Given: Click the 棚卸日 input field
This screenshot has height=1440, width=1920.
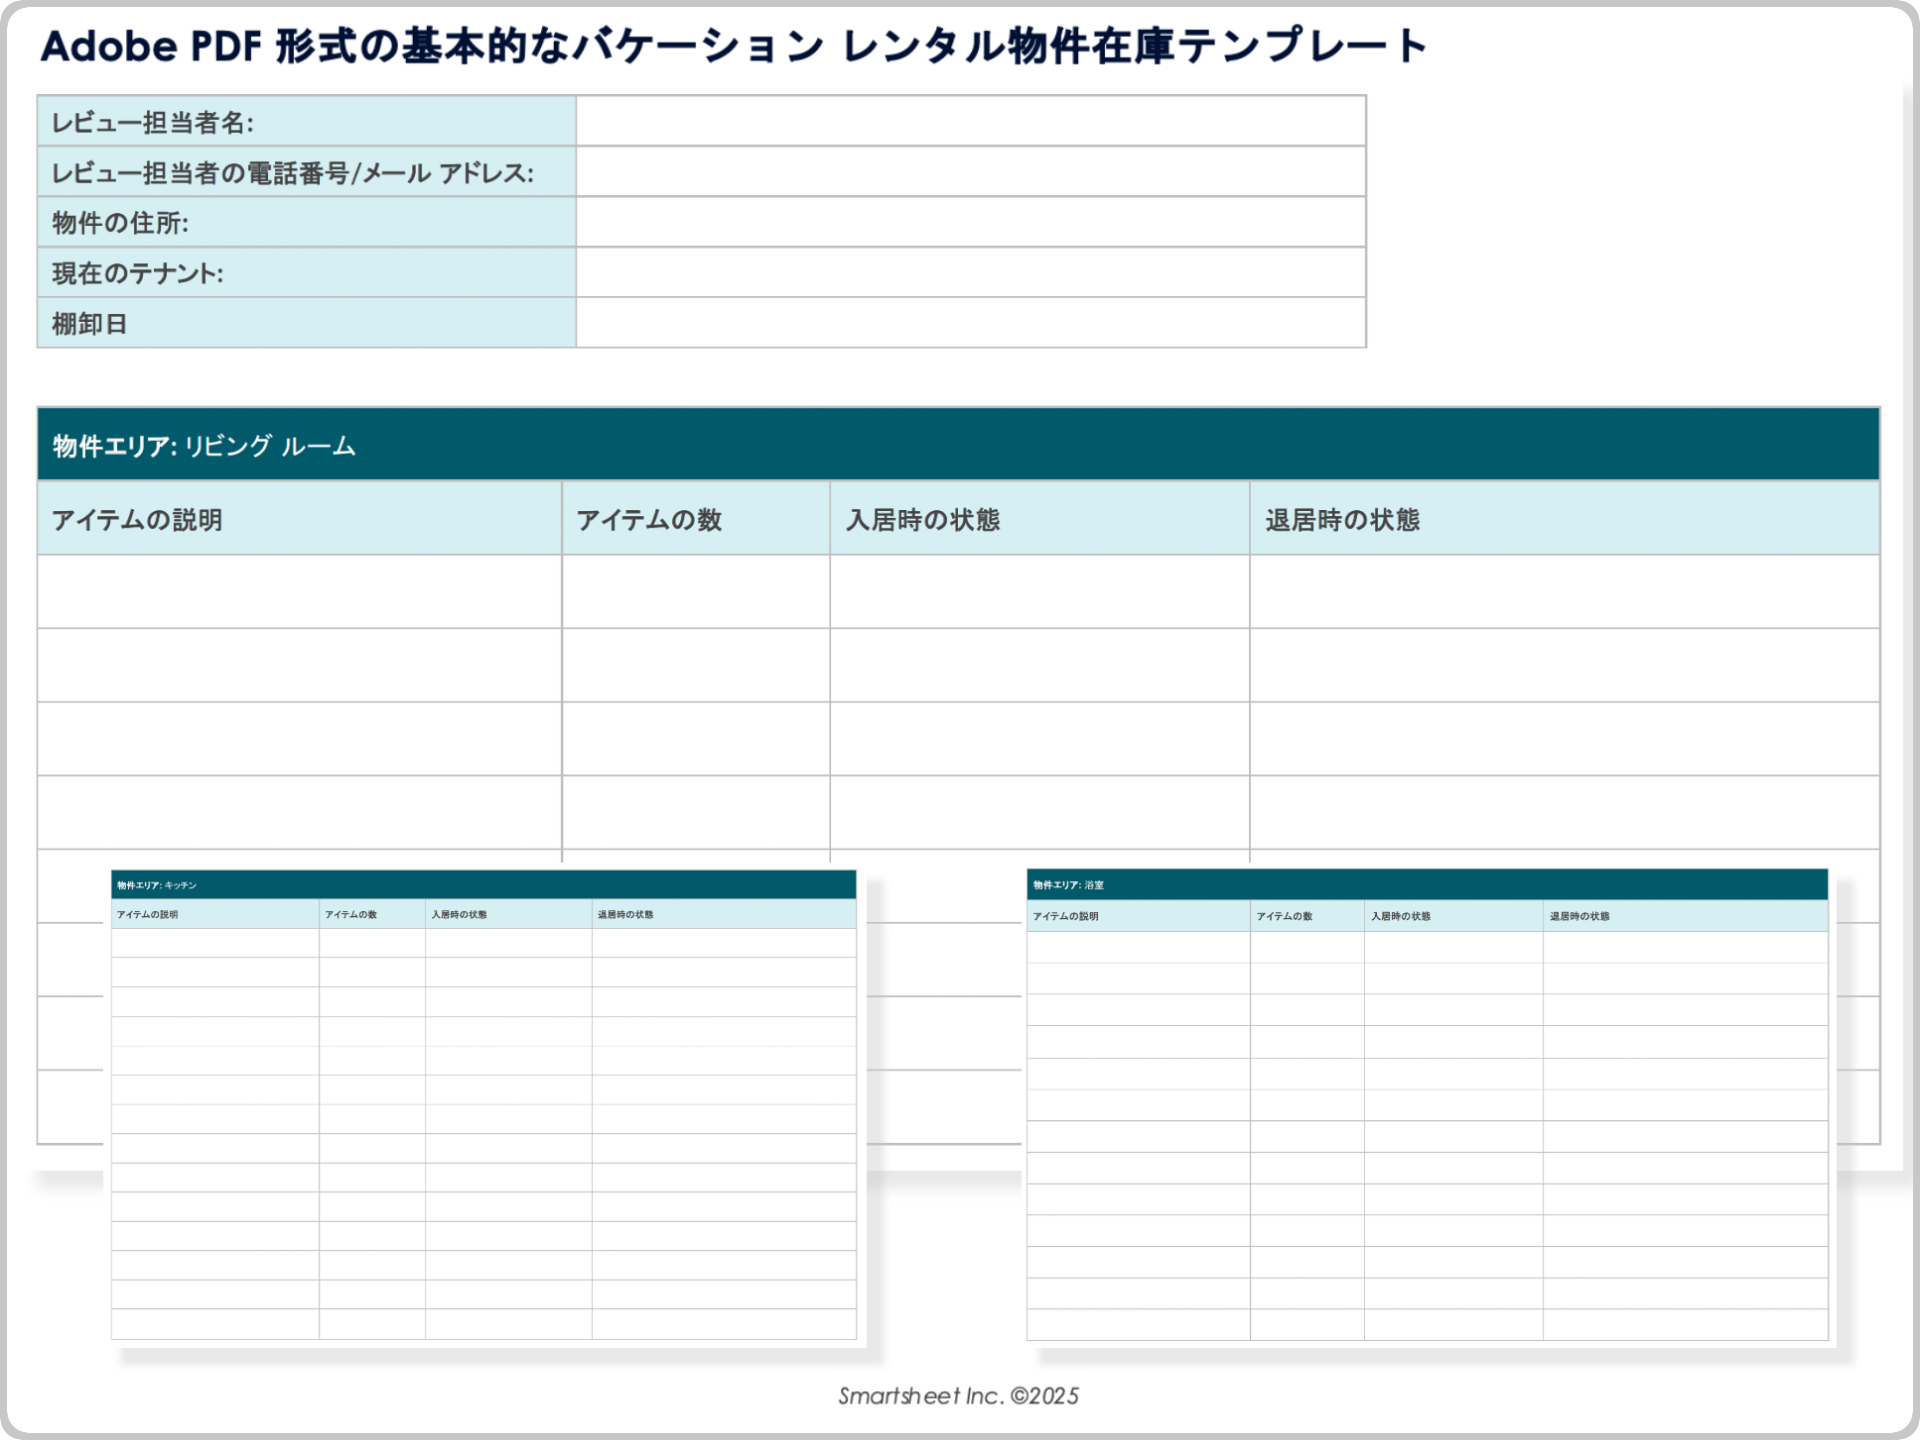Looking at the screenshot, I should click(970, 323).
